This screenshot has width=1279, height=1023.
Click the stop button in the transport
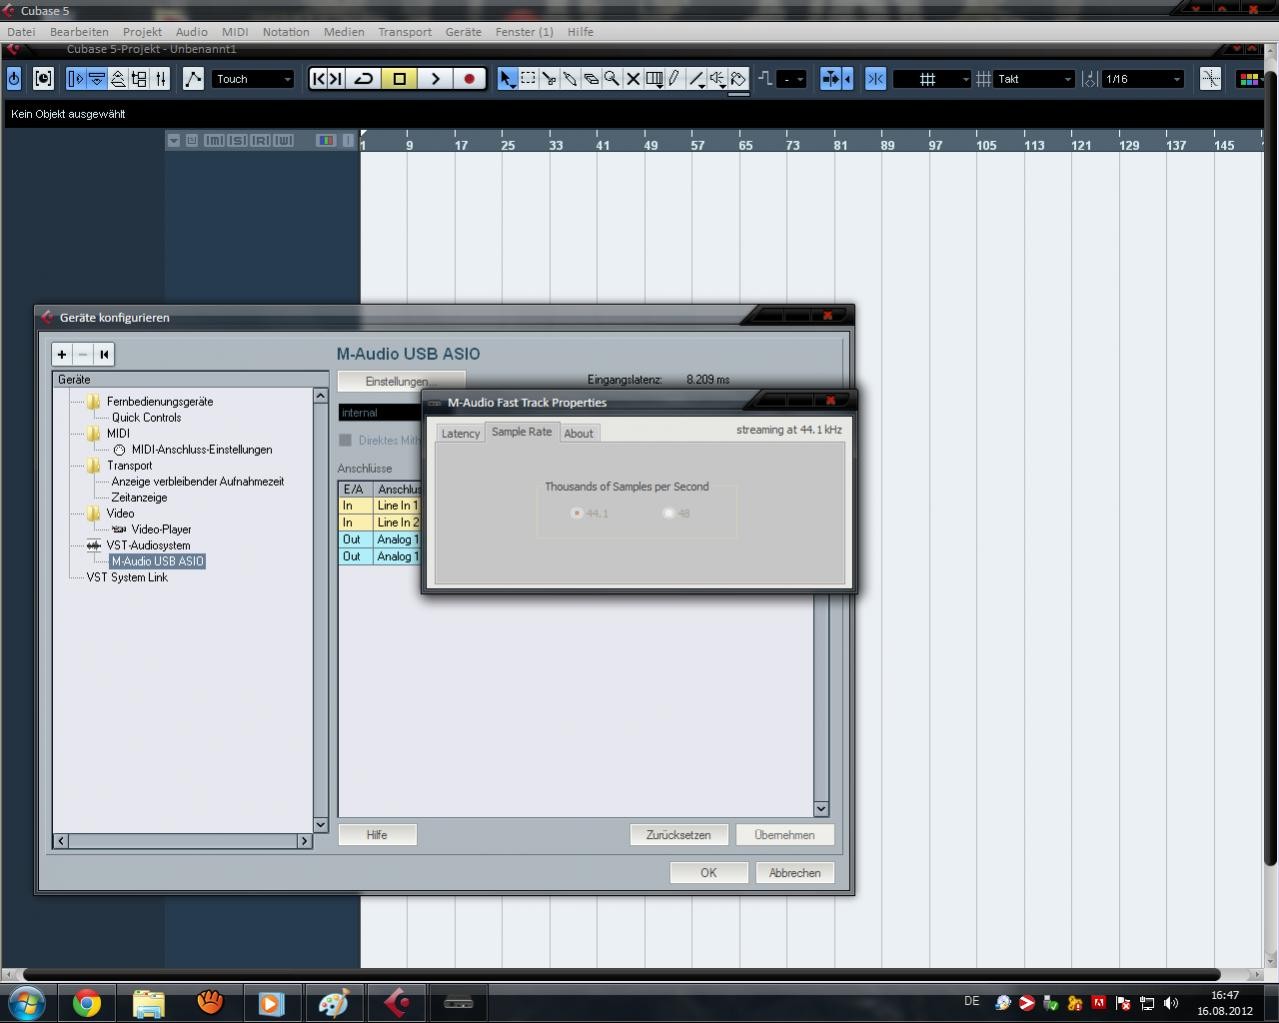click(400, 79)
